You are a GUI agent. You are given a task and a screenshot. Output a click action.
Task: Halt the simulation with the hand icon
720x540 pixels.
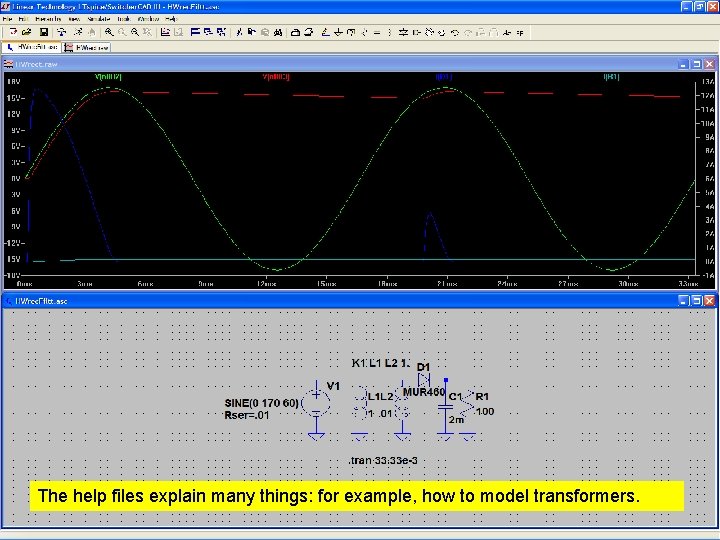pyautogui.click(x=91, y=32)
